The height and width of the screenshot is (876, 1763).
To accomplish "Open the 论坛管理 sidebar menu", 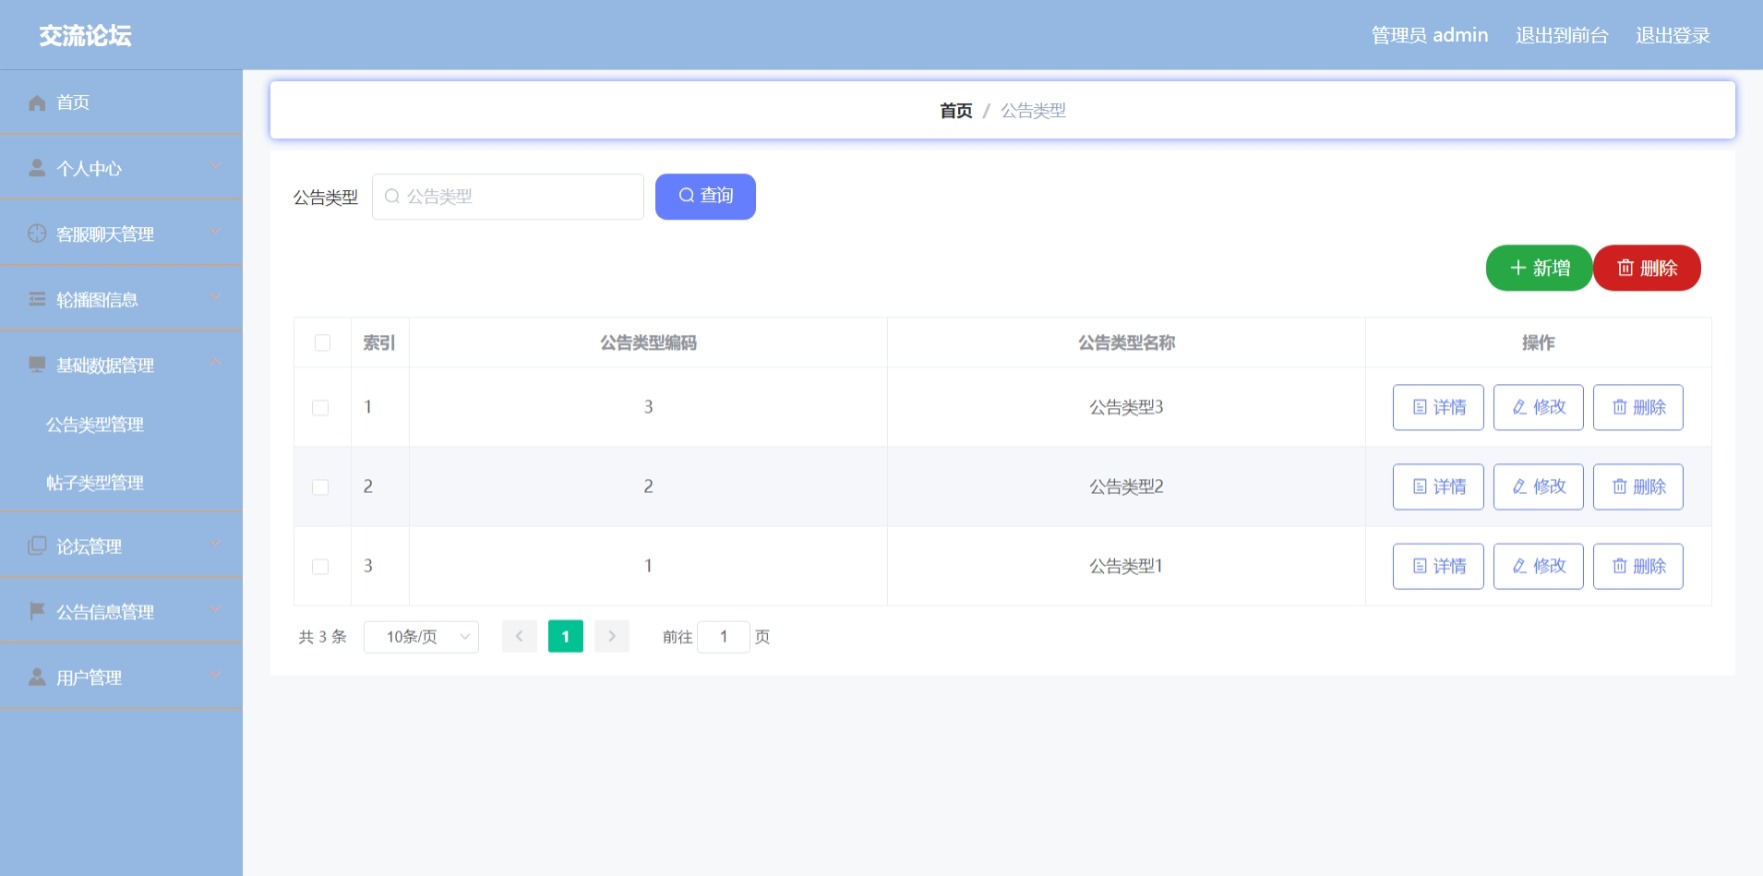I will click(121, 546).
